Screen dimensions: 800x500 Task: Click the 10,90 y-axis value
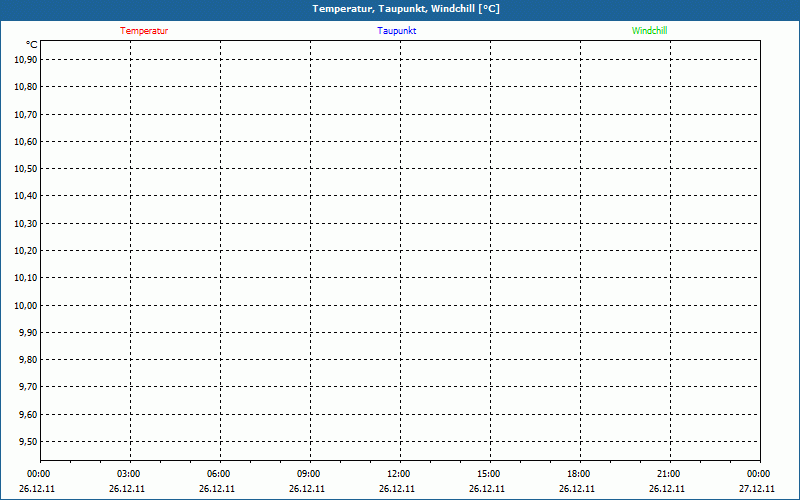[26, 60]
